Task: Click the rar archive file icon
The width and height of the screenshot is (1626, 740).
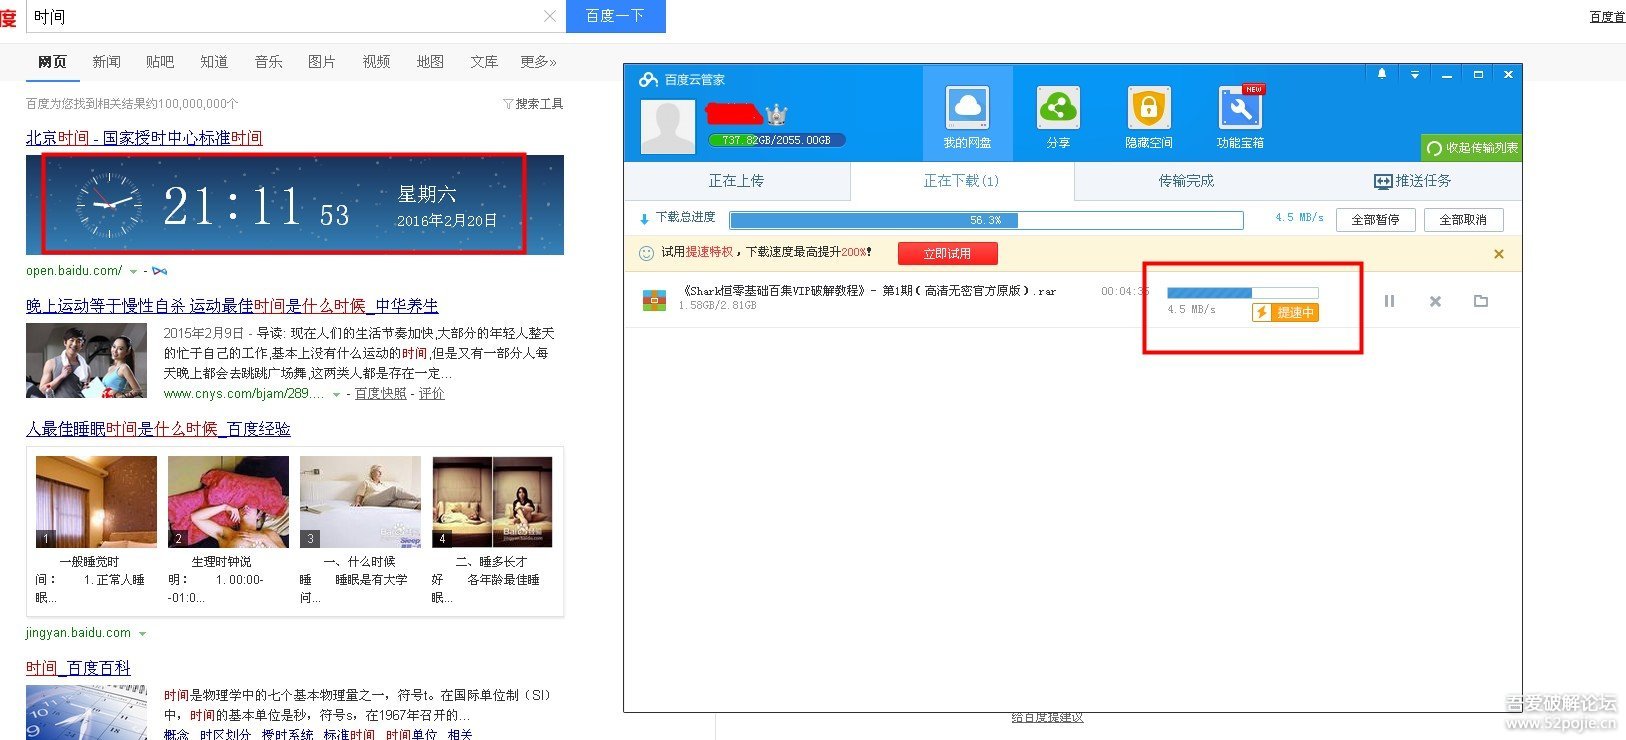Action: 654,299
